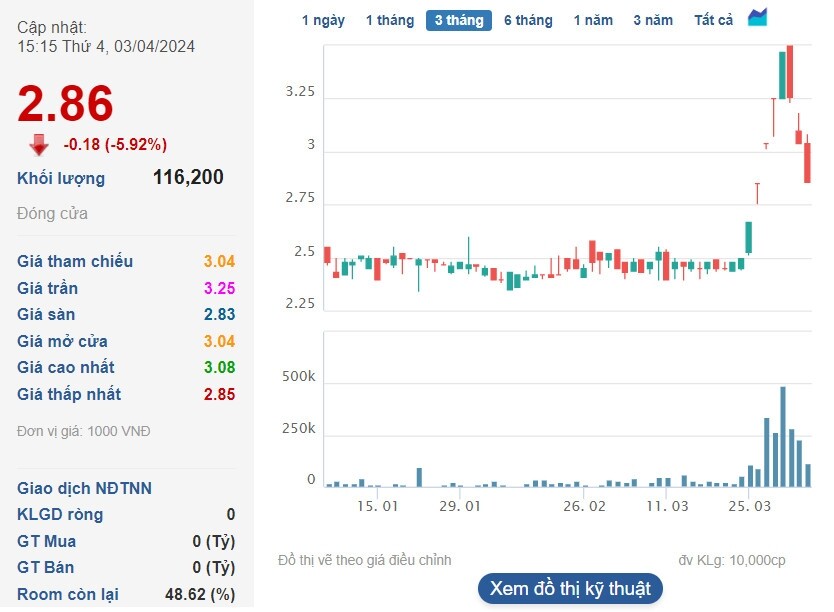Click the 'Giá trần' value 3.25

click(x=219, y=288)
